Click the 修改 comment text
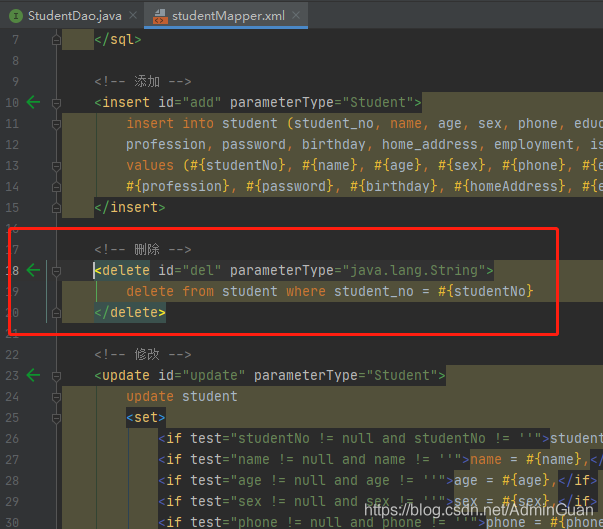Image resolution: width=603 pixels, height=529 pixels. point(147,354)
